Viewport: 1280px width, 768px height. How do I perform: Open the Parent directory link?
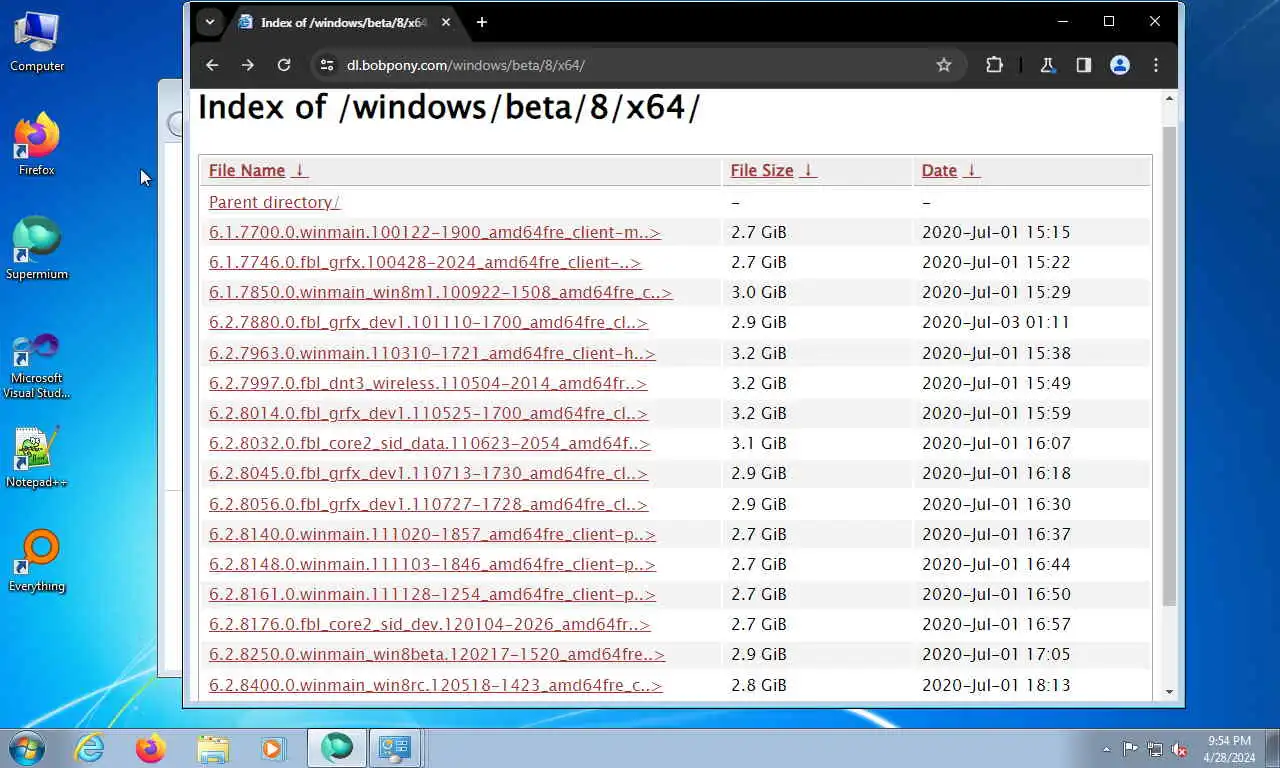click(274, 202)
